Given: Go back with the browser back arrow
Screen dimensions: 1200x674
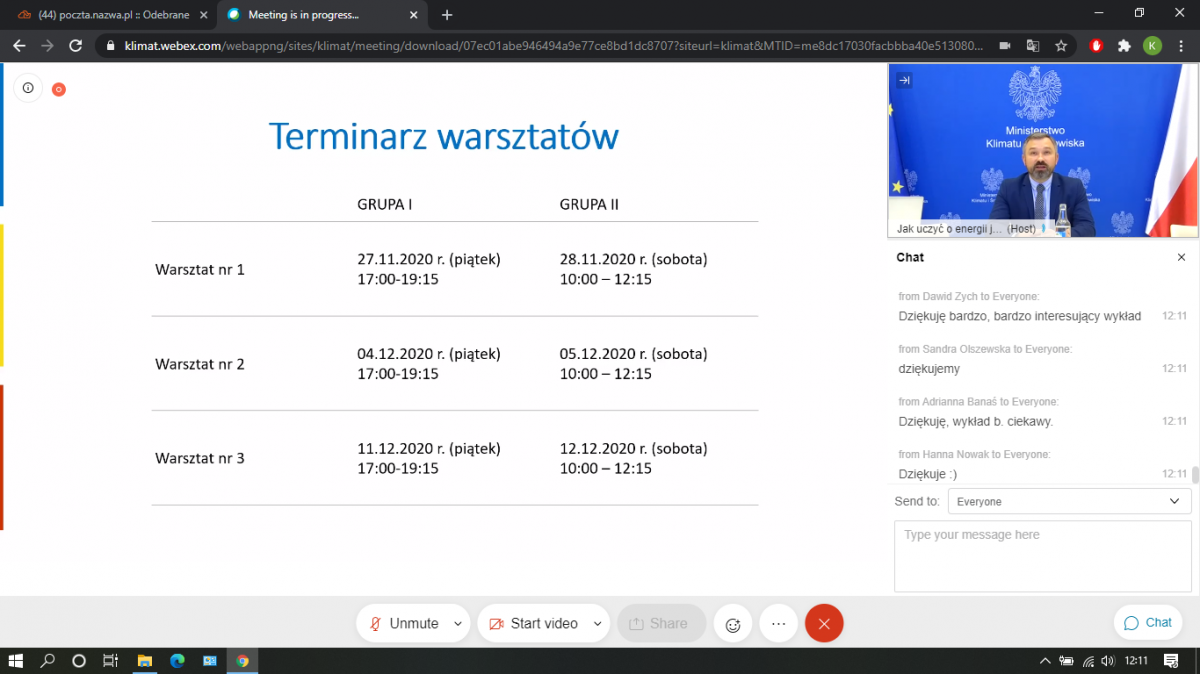Looking at the screenshot, I should pyautogui.click(x=19, y=46).
